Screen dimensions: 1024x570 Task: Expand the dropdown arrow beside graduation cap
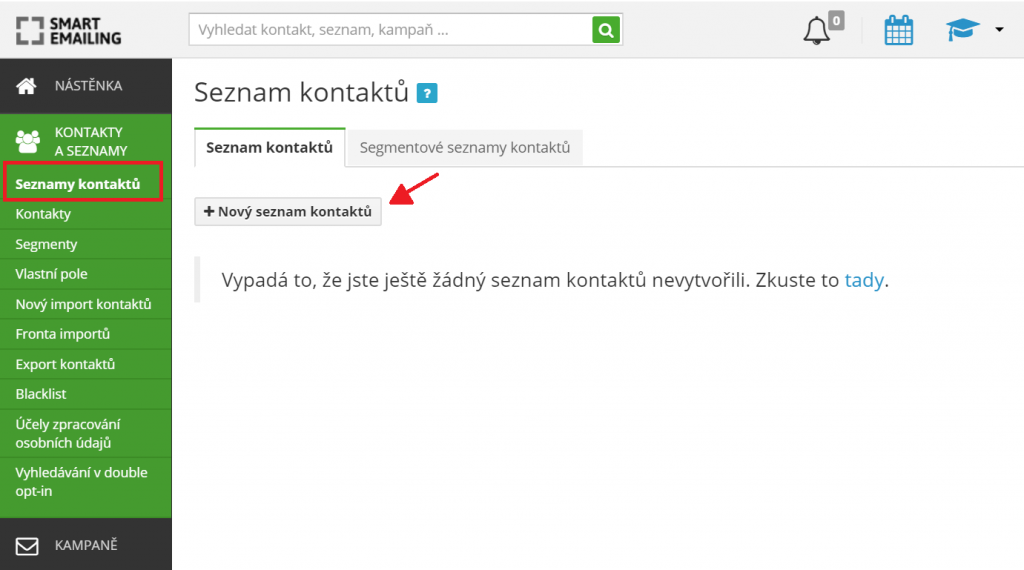pyautogui.click(x=998, y=30)
